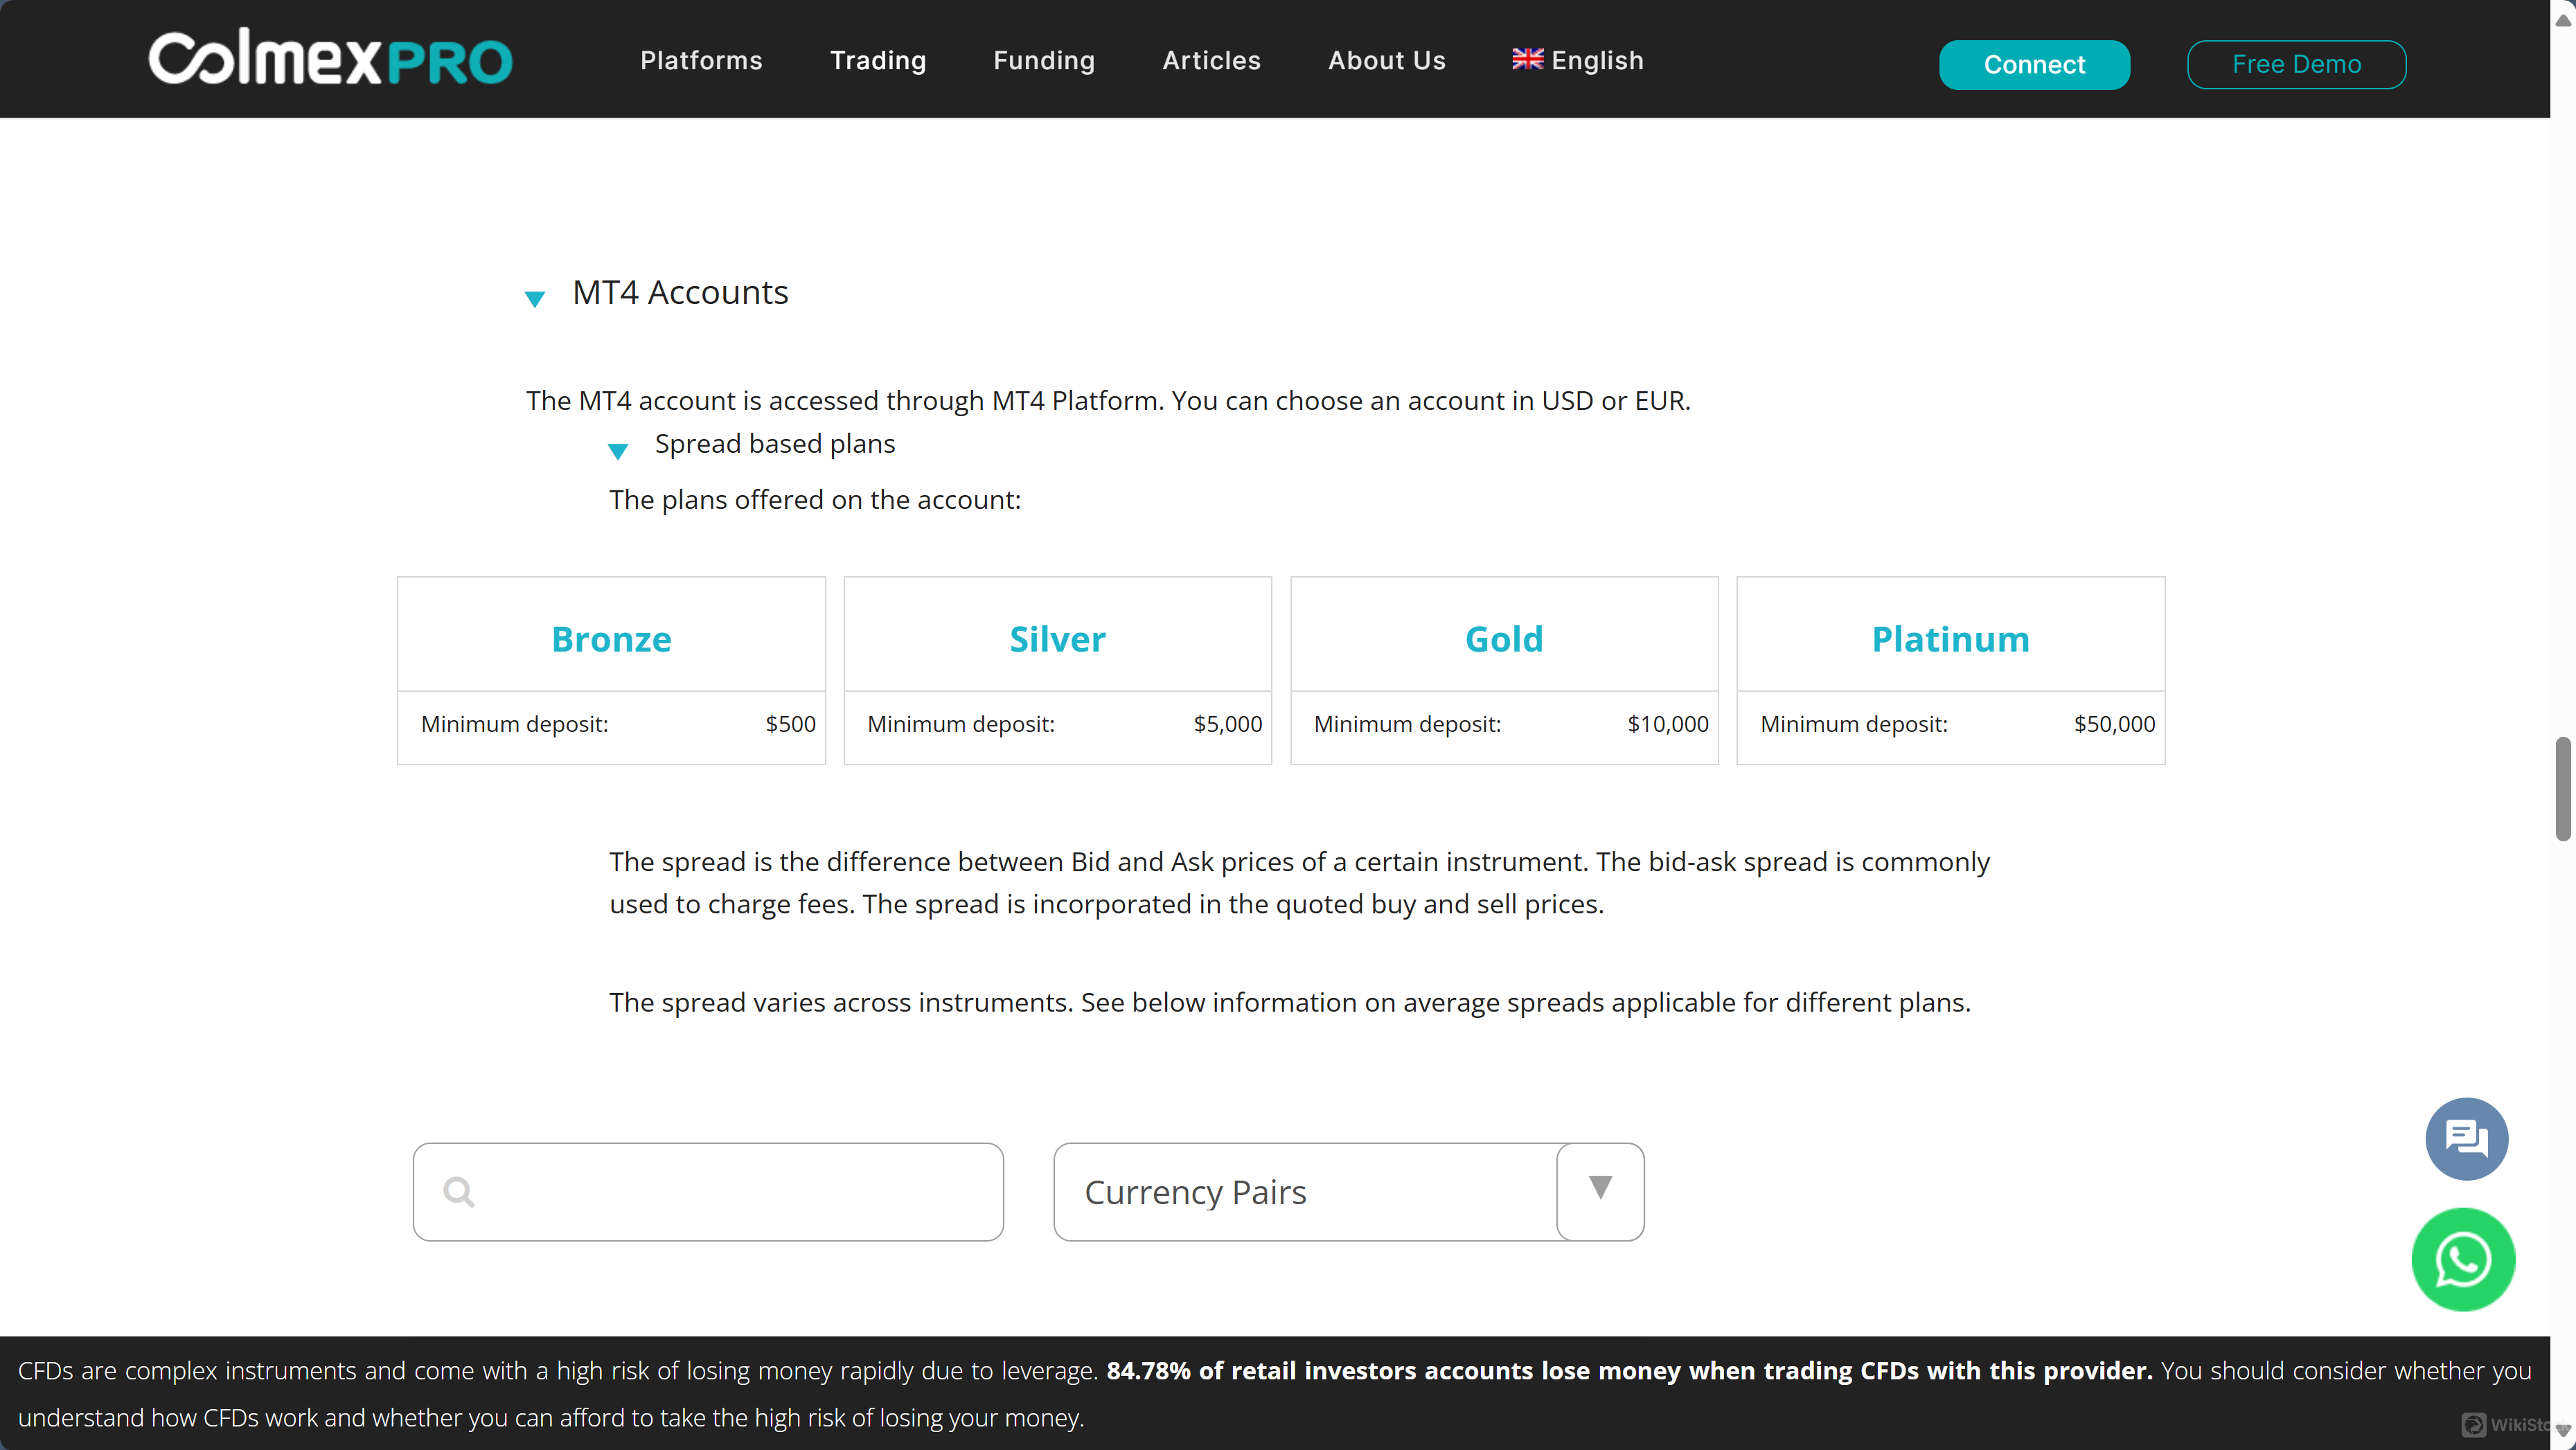Select the Platinum plan heading
The width and height of the screenshot is (2576, 1450).
tap(1950, 638)
